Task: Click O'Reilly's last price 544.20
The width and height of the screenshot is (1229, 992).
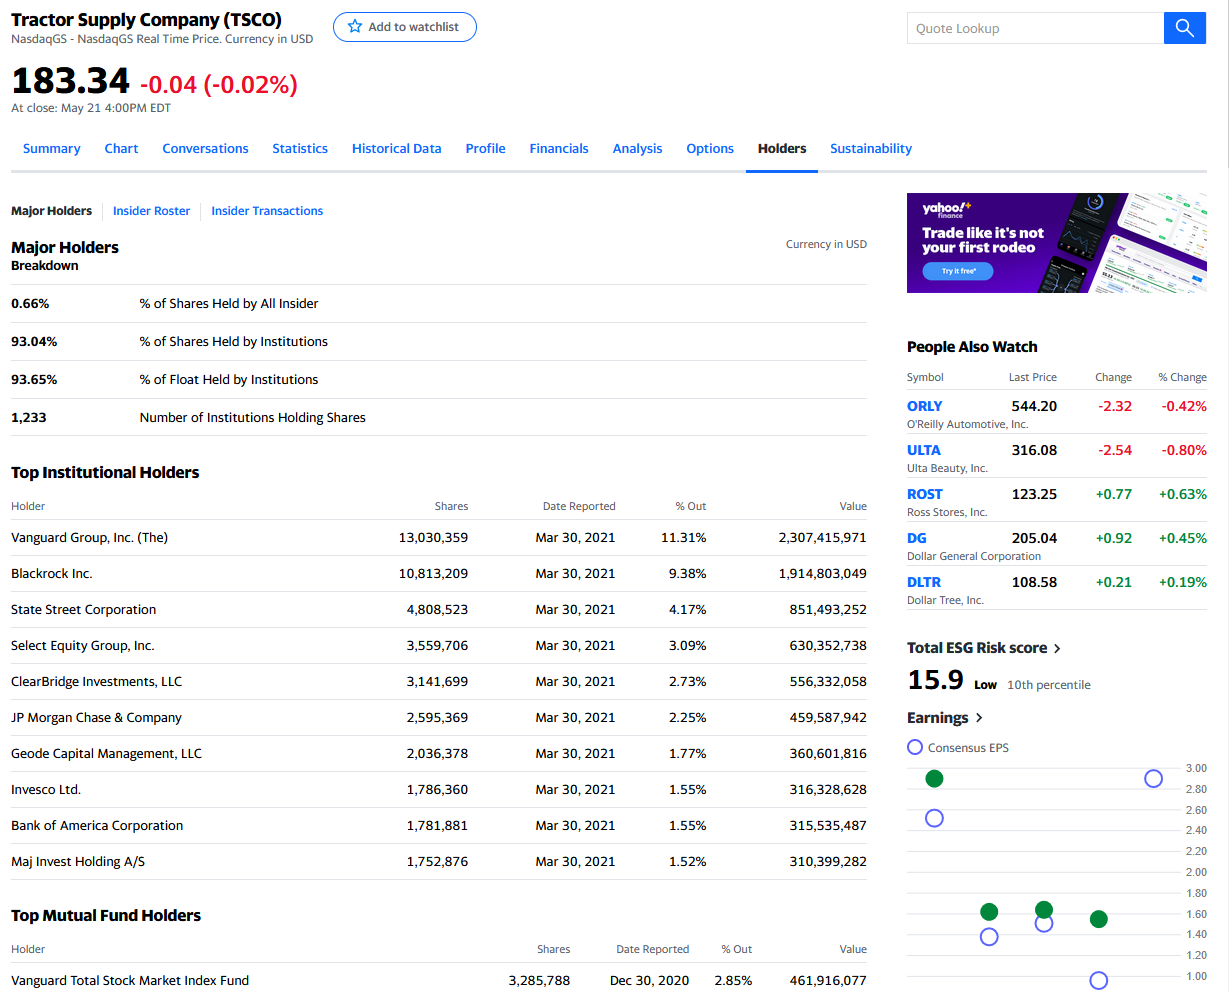Action: click(1034, 406)
